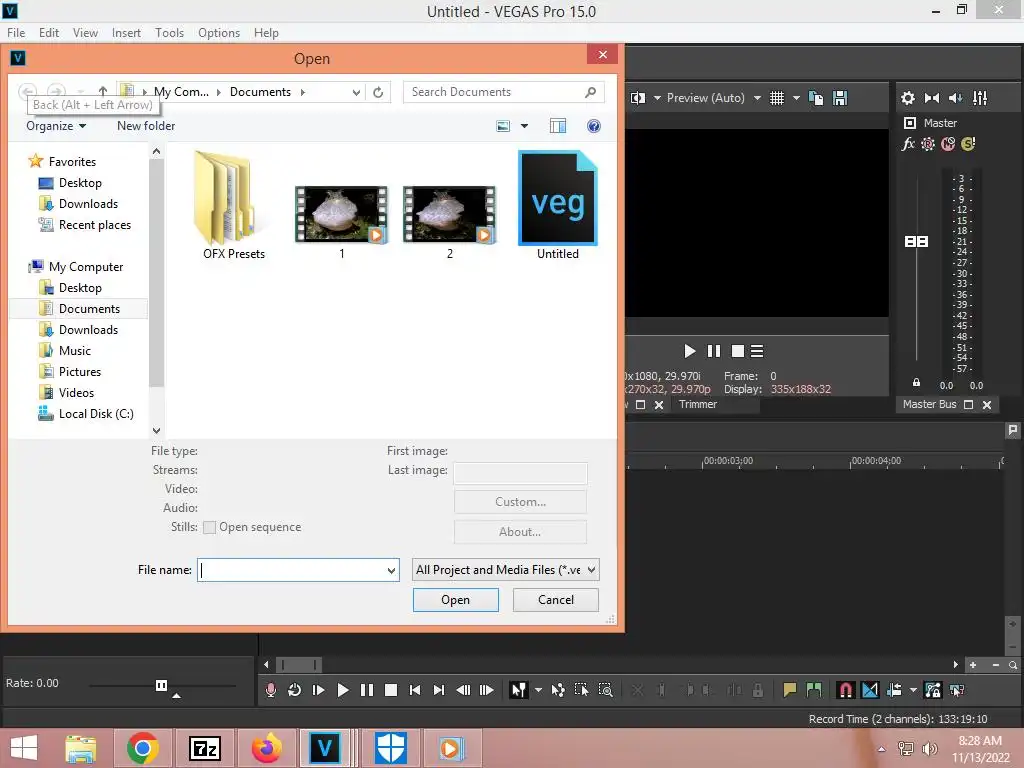Click the playback Rate slider handle
1024x768 pixels.
[x=161, y=685]
